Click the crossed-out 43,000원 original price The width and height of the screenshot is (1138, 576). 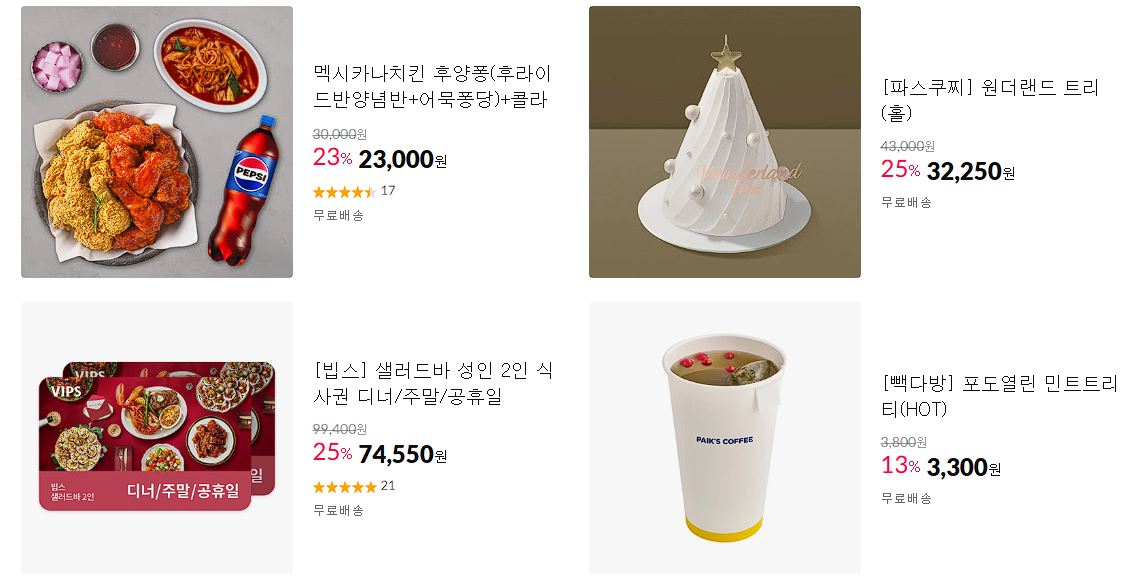coord(908,147)
